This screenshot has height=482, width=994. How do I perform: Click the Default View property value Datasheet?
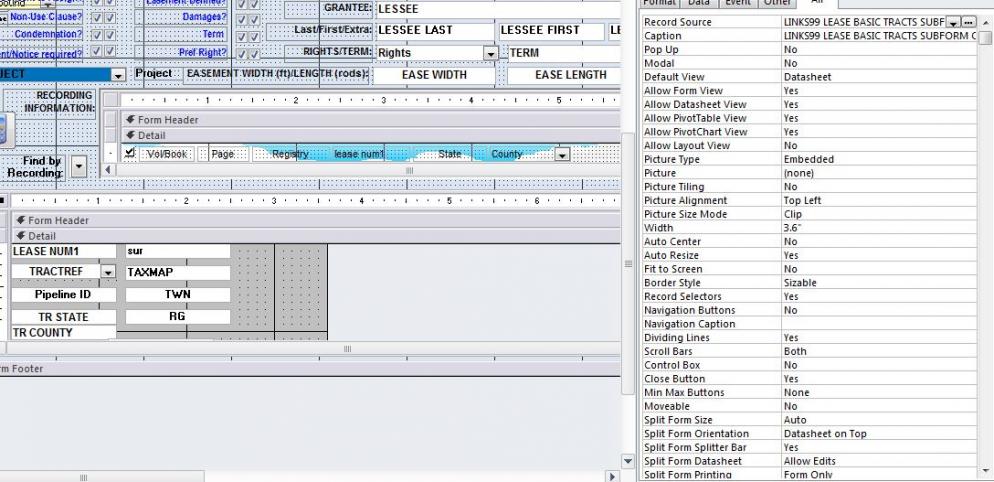(x=879, y=77)
